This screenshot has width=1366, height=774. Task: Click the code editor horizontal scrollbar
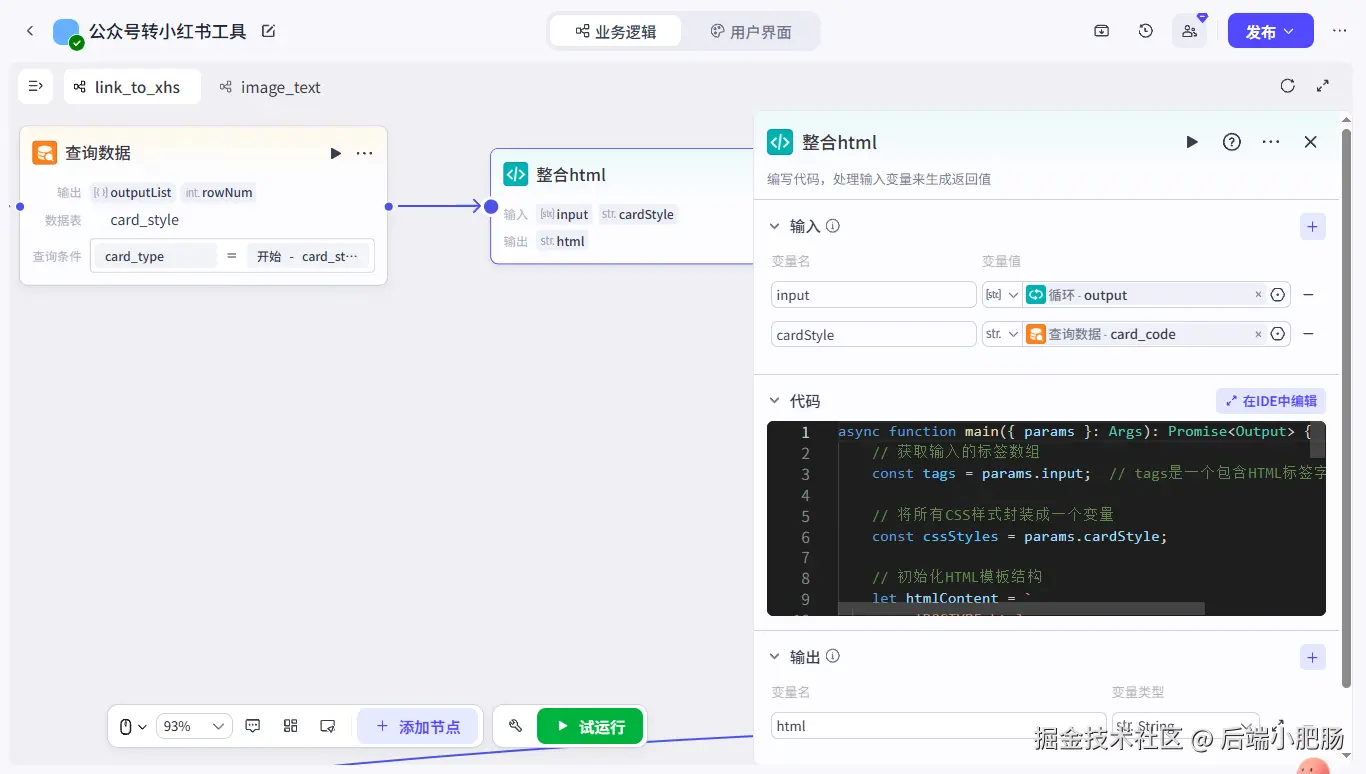(x=1021, y=608)
